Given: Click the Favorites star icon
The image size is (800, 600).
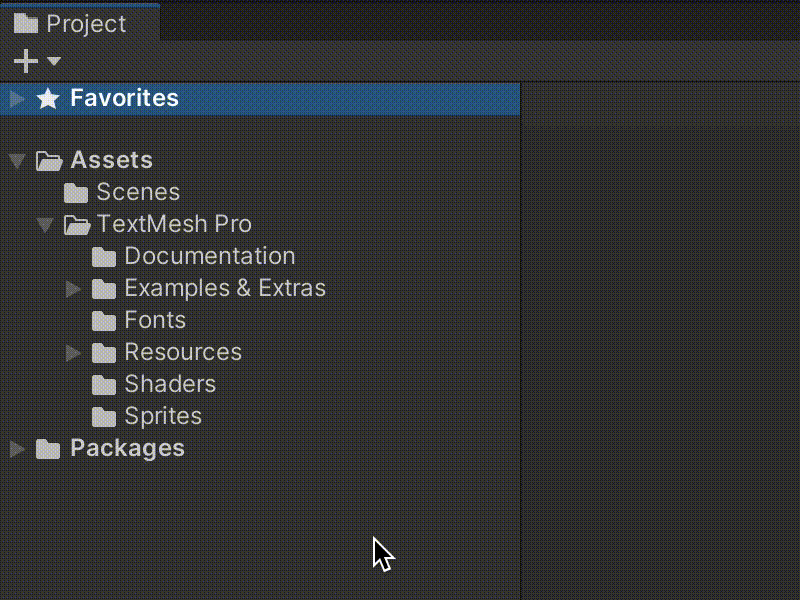Looking at the screenshot, I should pos(47,98).
